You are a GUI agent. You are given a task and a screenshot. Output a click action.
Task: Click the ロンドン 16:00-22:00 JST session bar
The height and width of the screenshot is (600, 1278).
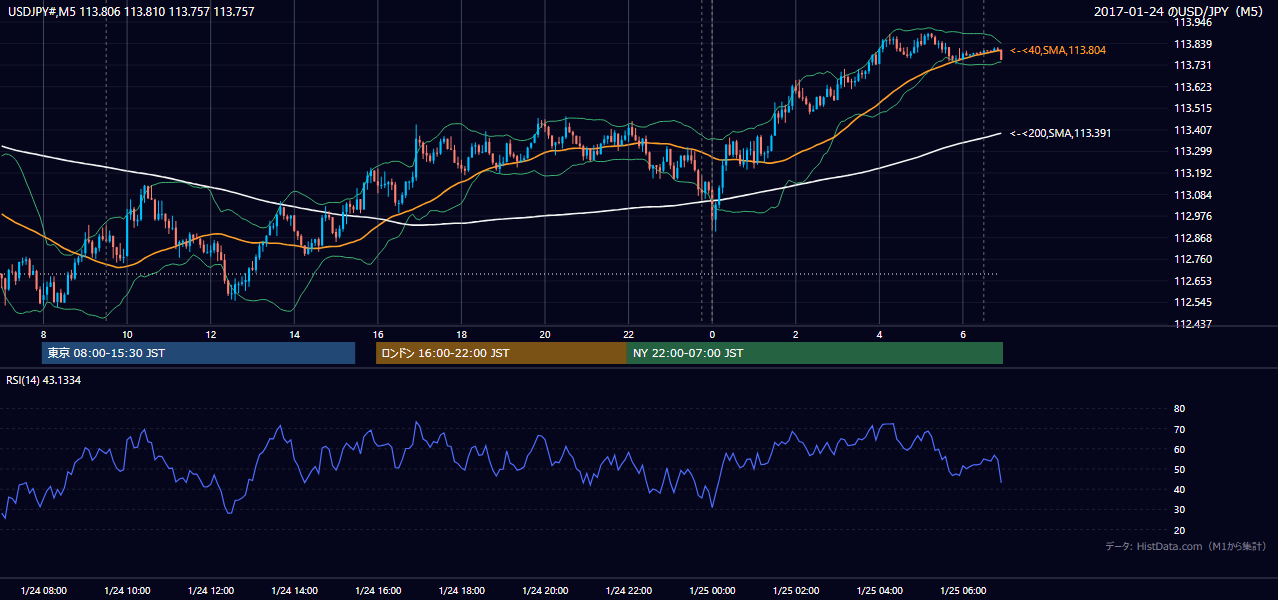501,353
